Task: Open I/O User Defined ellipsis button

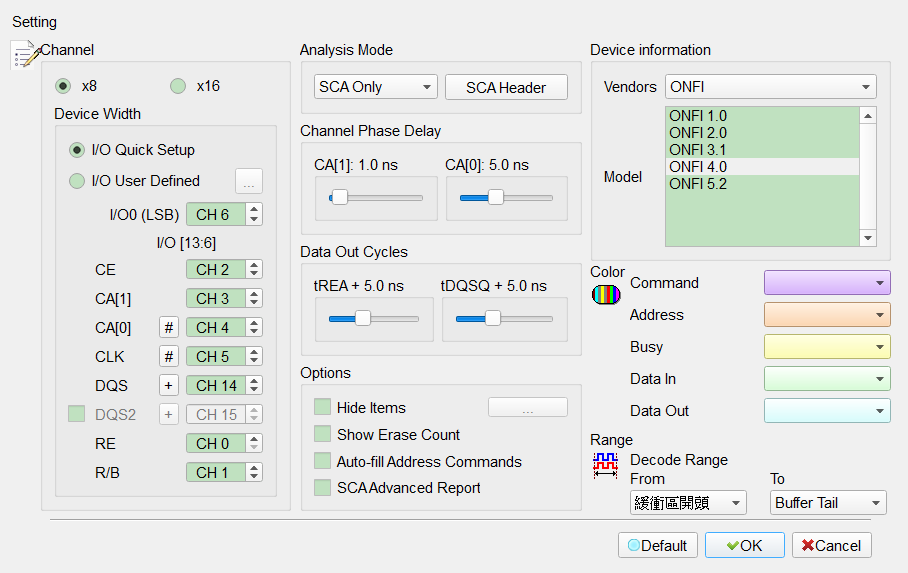Action: pos(249,181)
